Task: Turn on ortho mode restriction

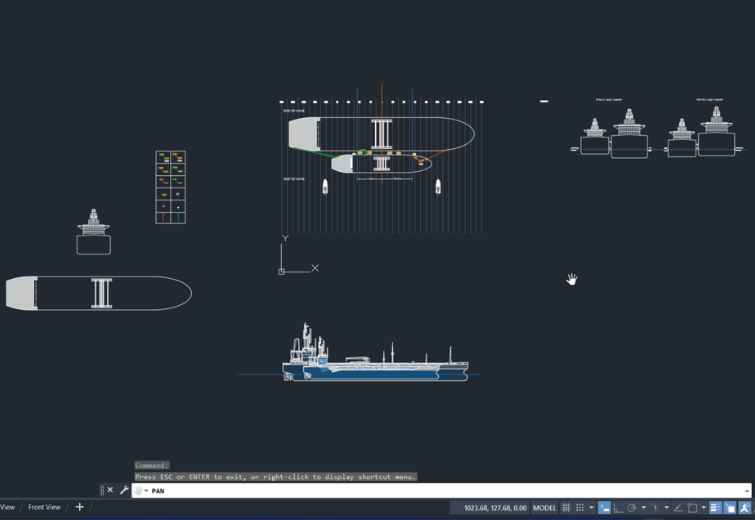Action: (618, 508)
